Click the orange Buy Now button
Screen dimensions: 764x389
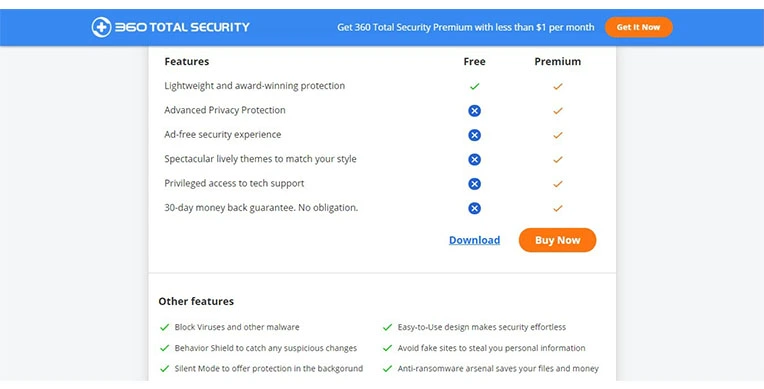[557, 240]
